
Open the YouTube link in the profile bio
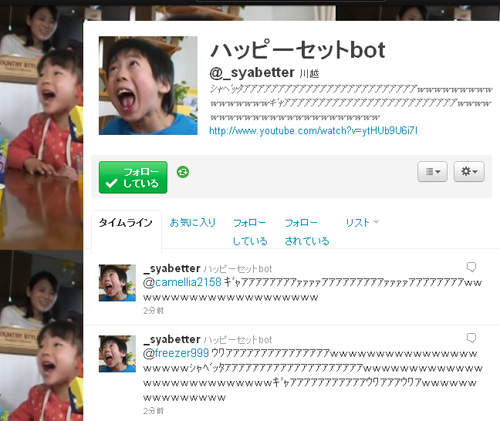[313, 131]
